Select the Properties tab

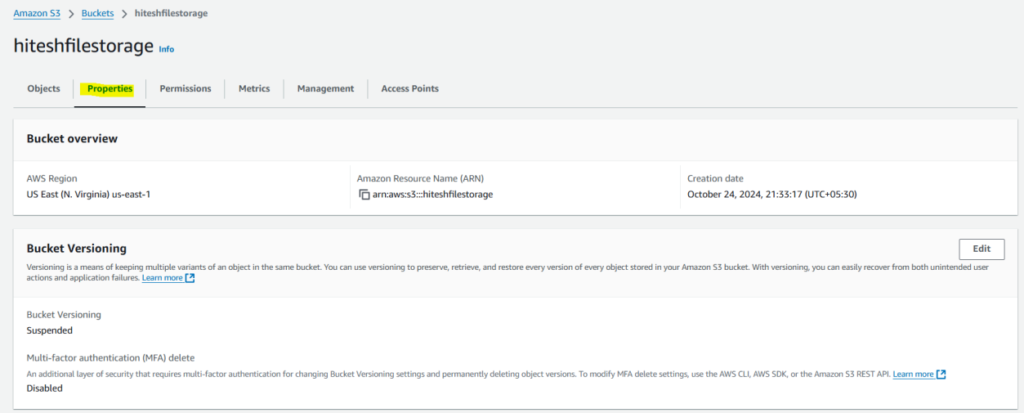[110, 89]
